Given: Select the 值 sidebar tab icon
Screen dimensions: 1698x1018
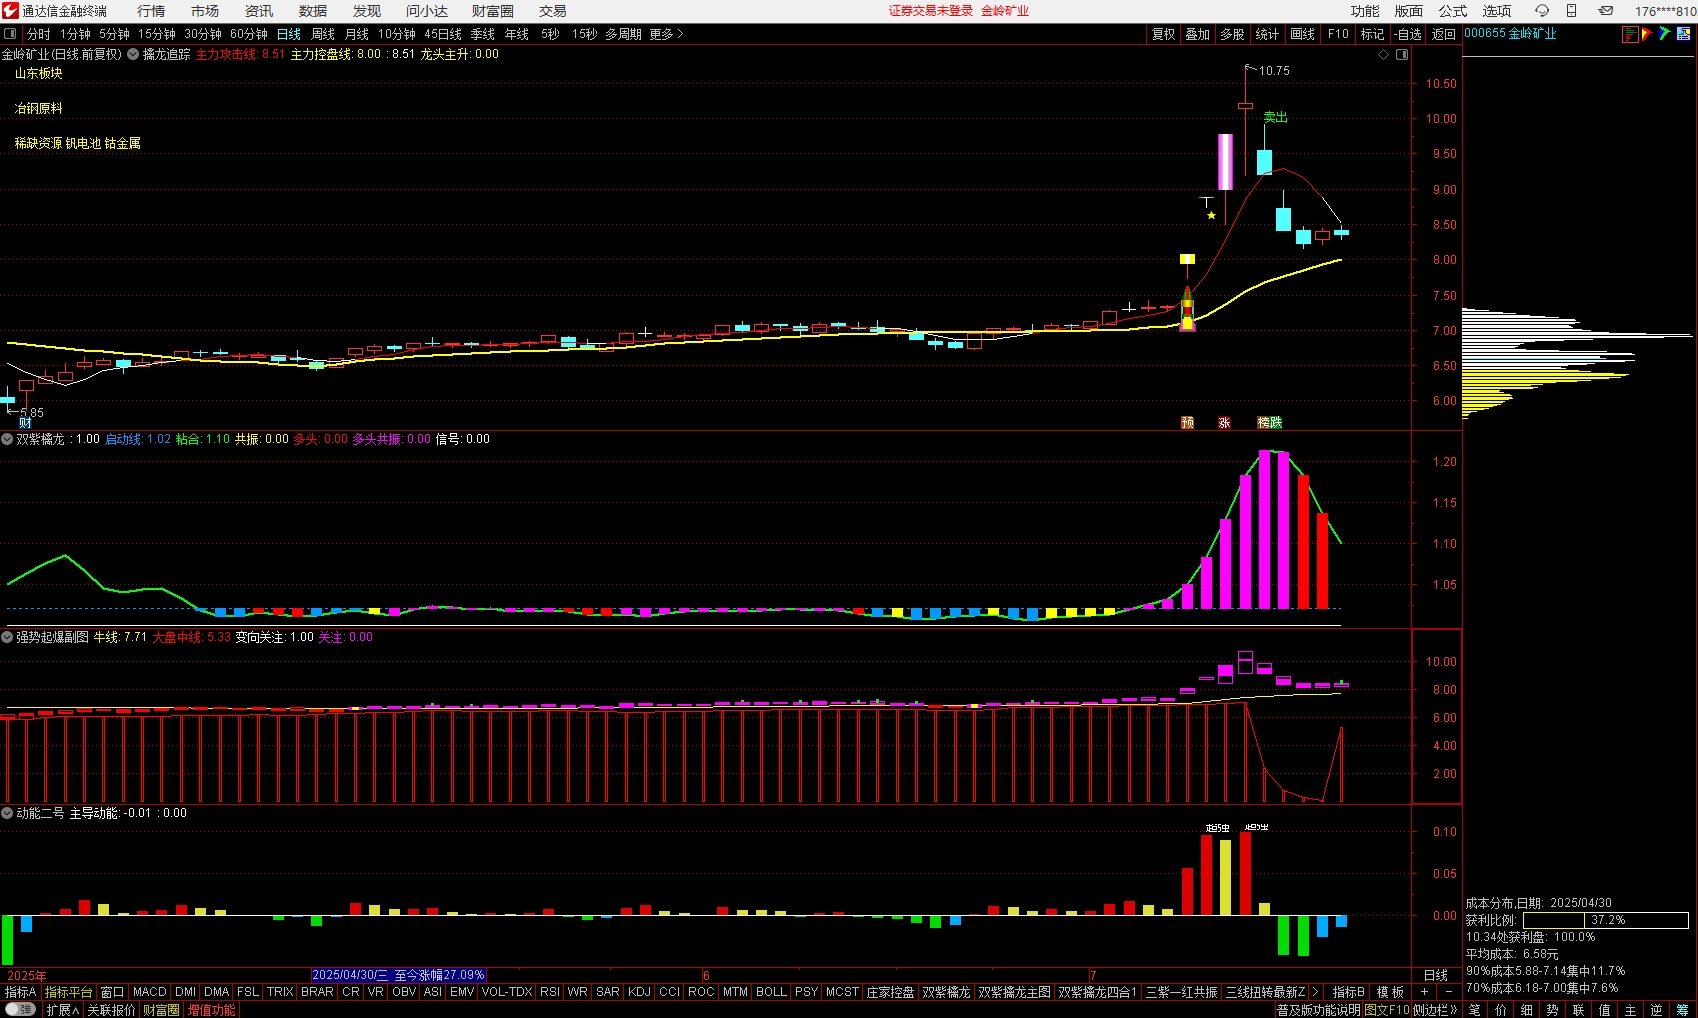Looking at the screenshot, I should pyautogui.click(x=1604, y=1010).
